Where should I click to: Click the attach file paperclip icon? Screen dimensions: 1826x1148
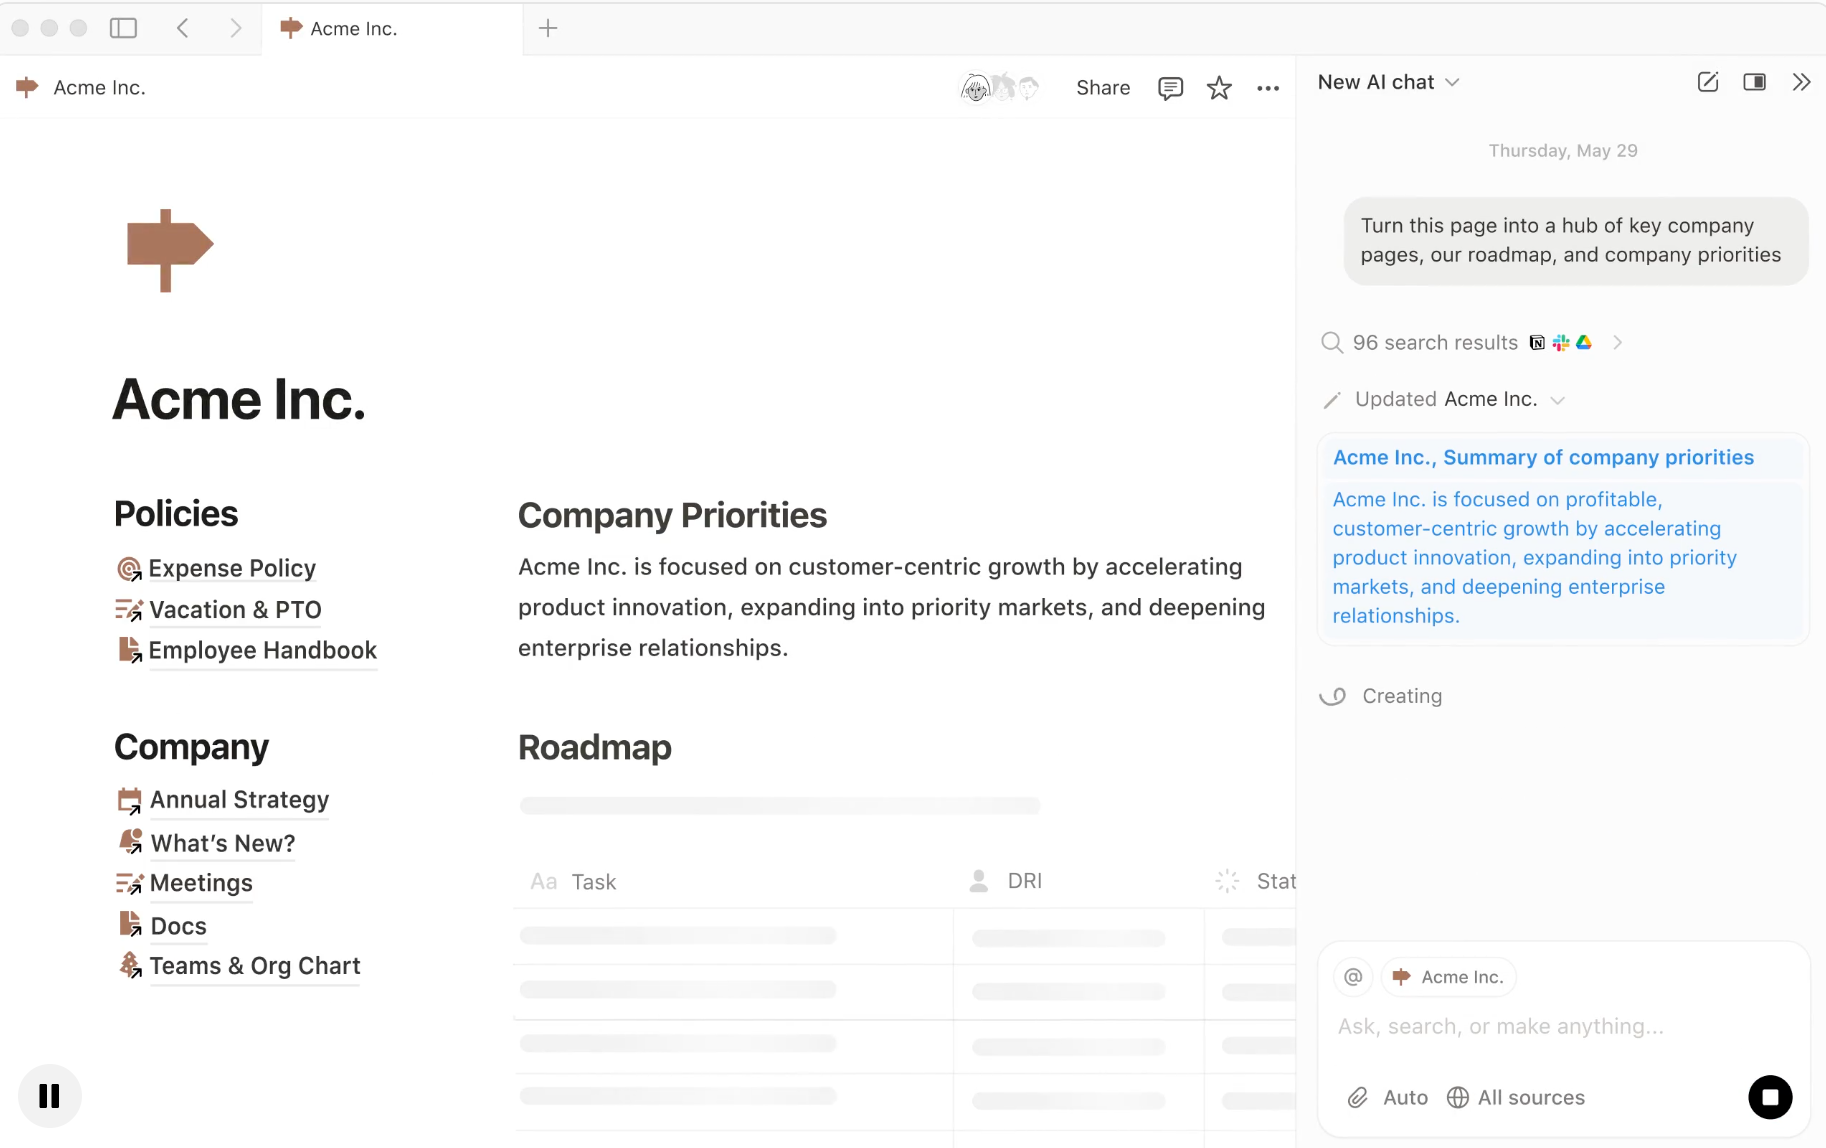click(x=1357, y=1098)
